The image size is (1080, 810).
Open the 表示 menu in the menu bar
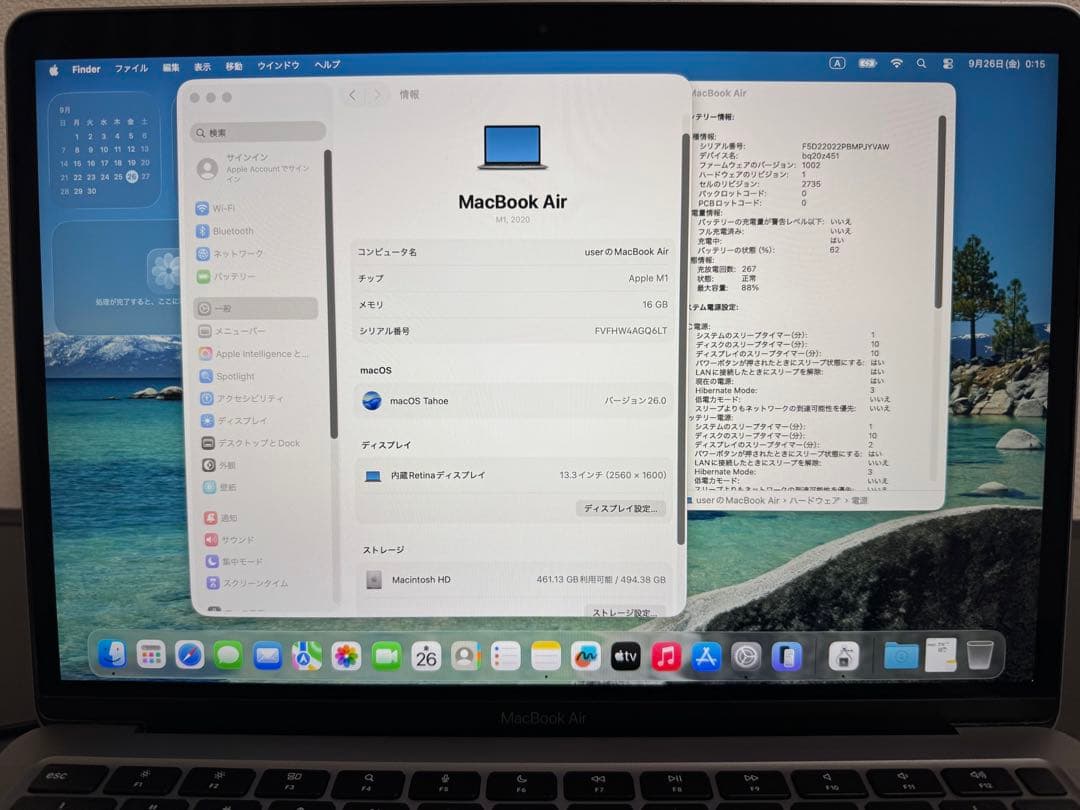pos(204,65)
